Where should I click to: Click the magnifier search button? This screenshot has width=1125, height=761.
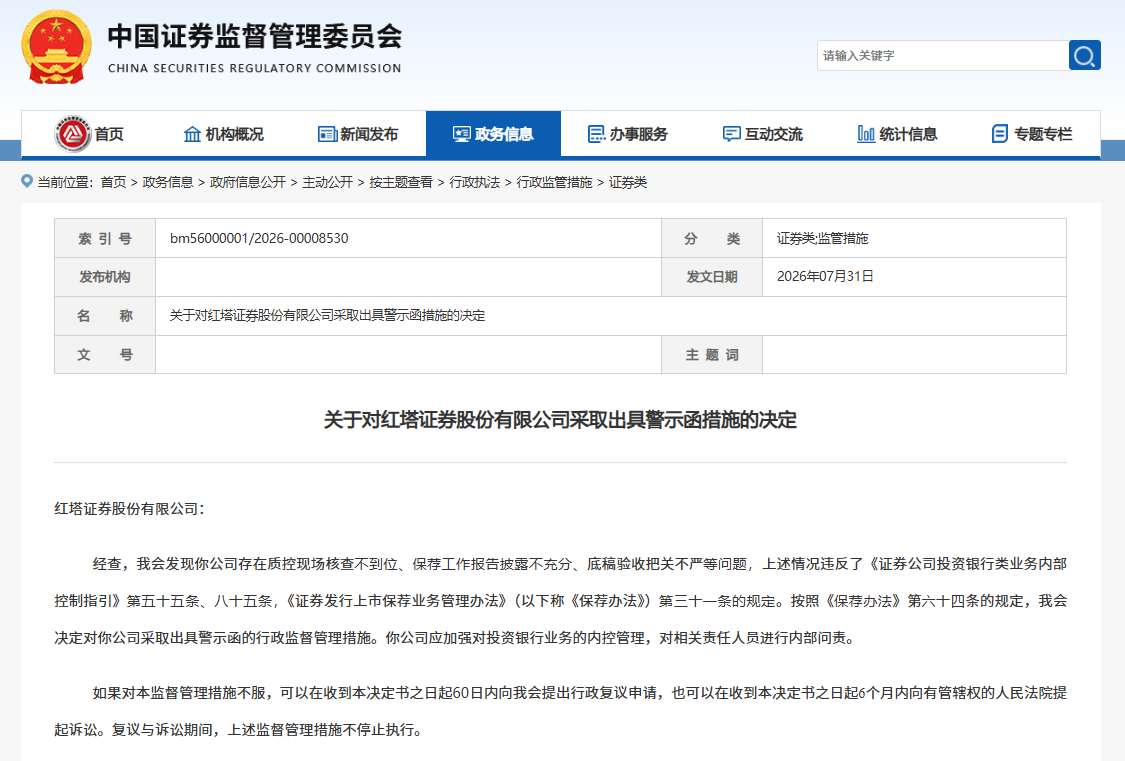tap(1084, 55)
